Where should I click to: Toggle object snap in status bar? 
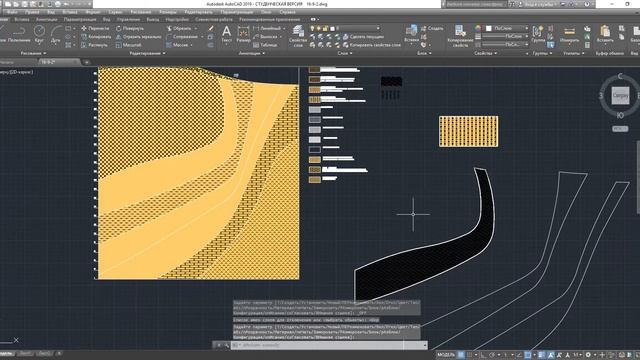[x=528, y=355]
